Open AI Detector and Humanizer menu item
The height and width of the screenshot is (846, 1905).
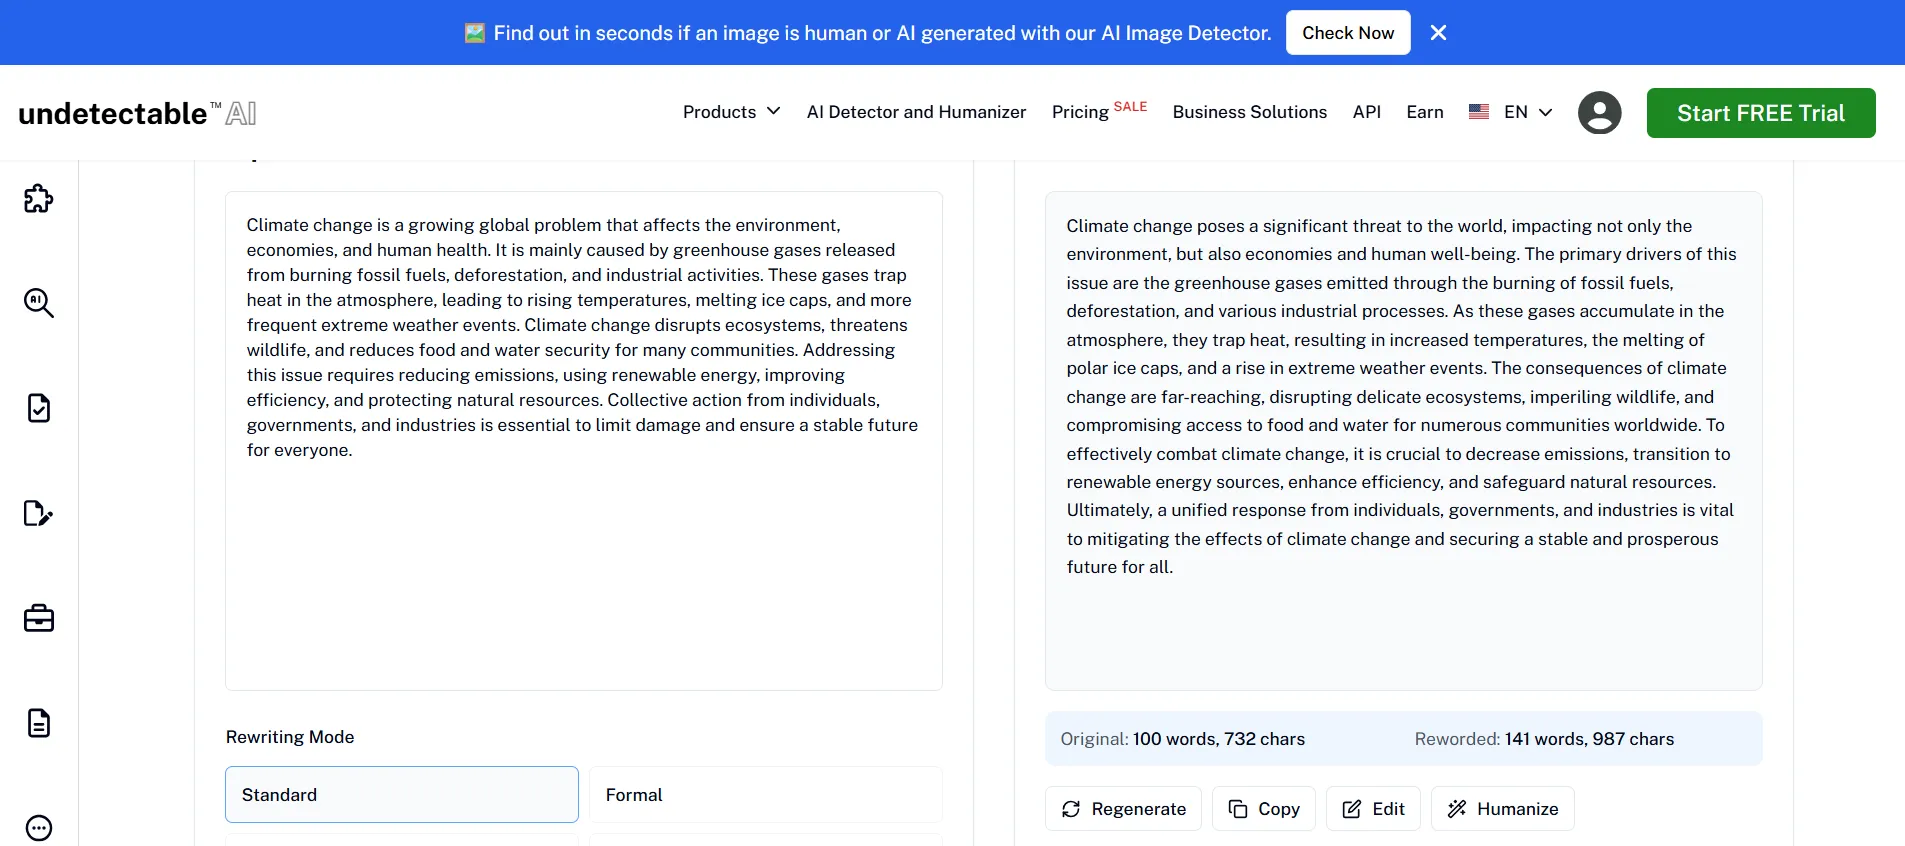pos(915,112)
